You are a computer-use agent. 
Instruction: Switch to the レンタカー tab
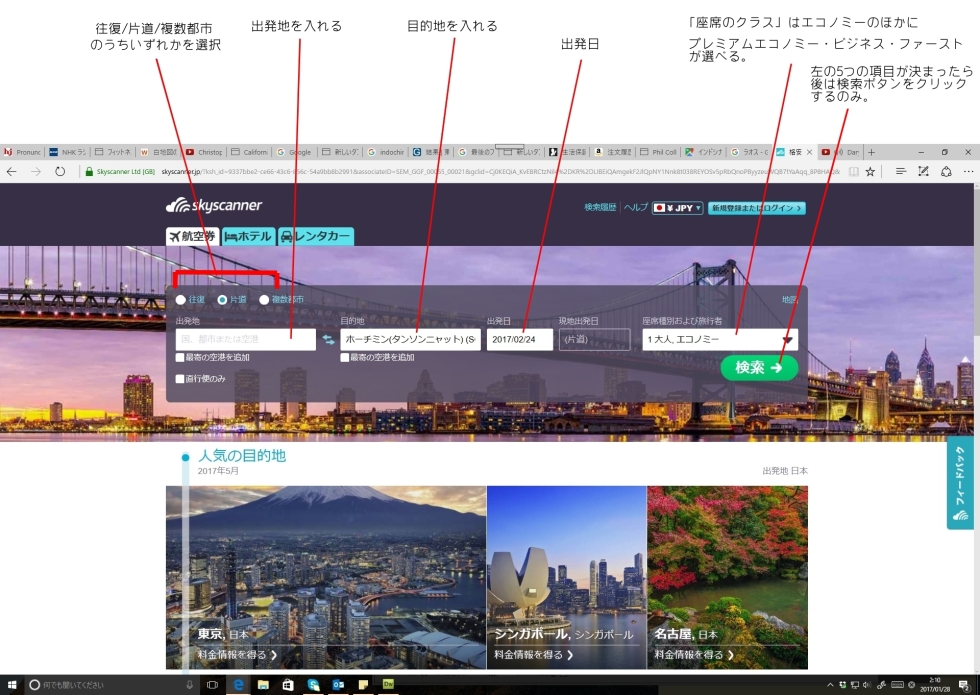pyautogui.click(x=316, y=237)
